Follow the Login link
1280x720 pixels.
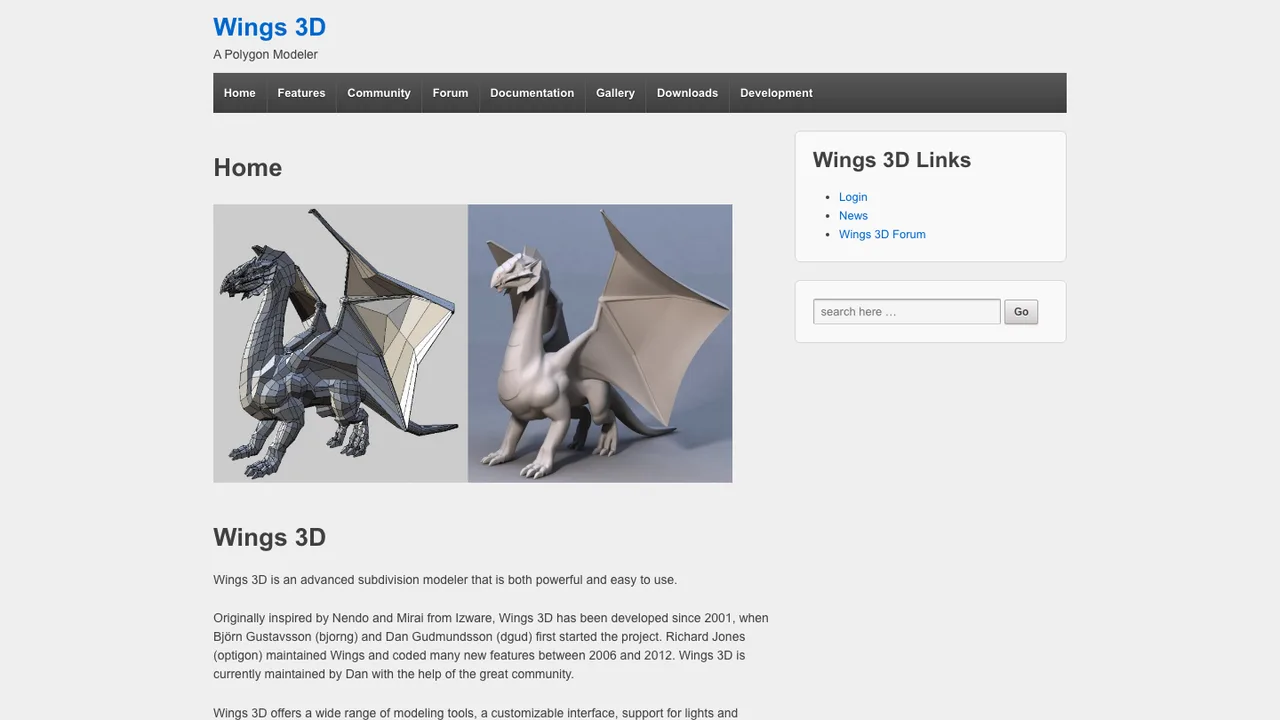coord(853,197)
